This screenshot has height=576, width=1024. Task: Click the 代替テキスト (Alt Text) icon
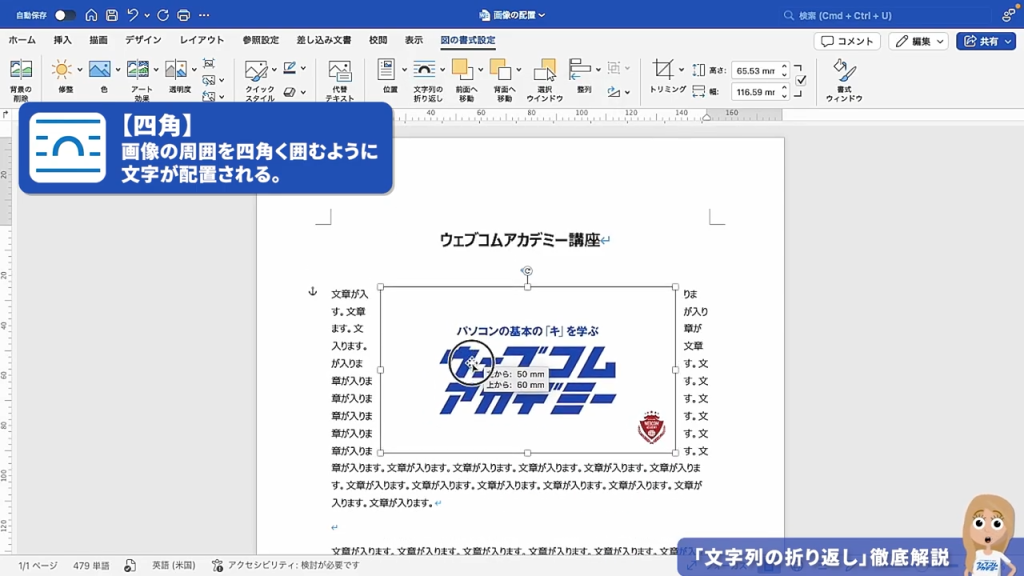[338, 70]
